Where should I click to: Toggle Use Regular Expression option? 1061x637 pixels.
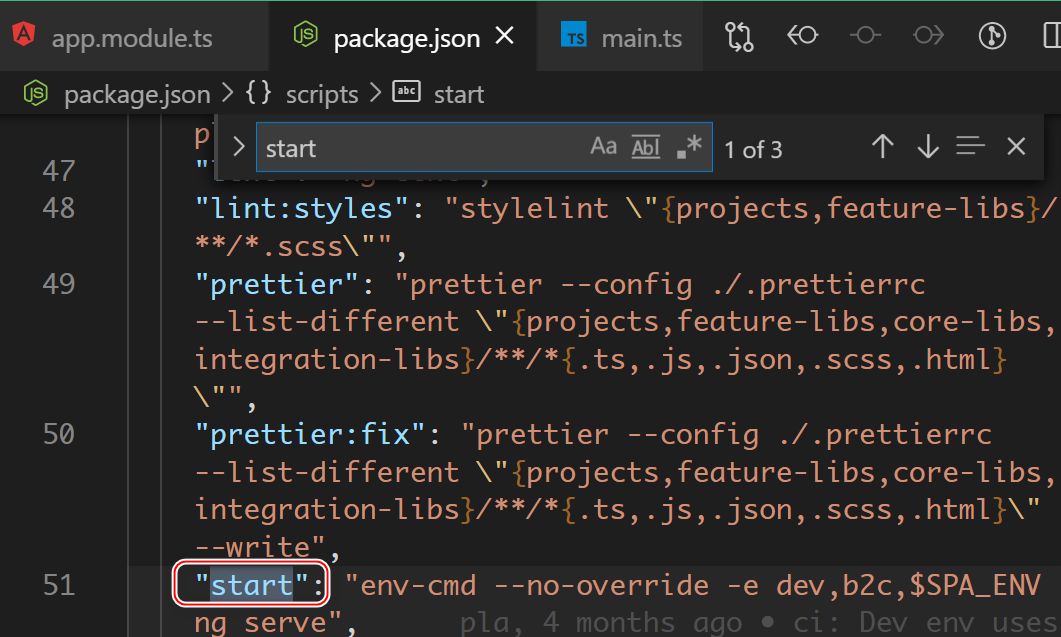point(689,148)
